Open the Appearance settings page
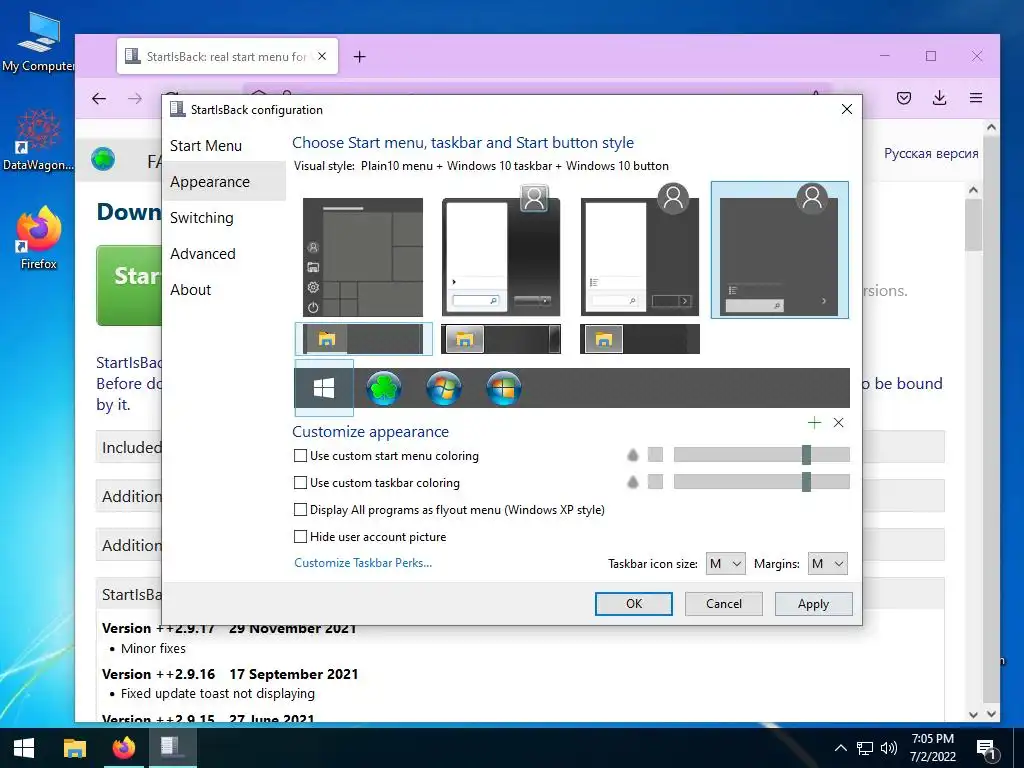The height and width of the screenshot is (768, 1024). [x=224, y=182]
